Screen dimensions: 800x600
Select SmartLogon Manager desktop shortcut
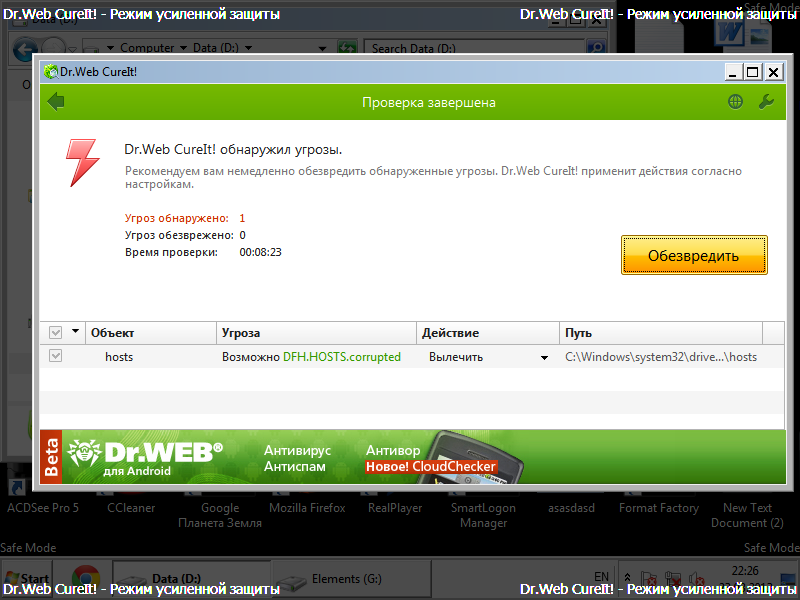(483, 515)
